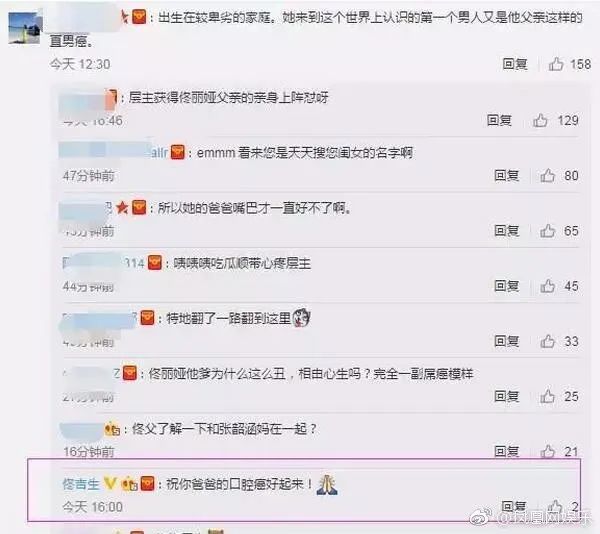Click the yellow V verified badge
This screenshot has width=600, height=534.
110,484
